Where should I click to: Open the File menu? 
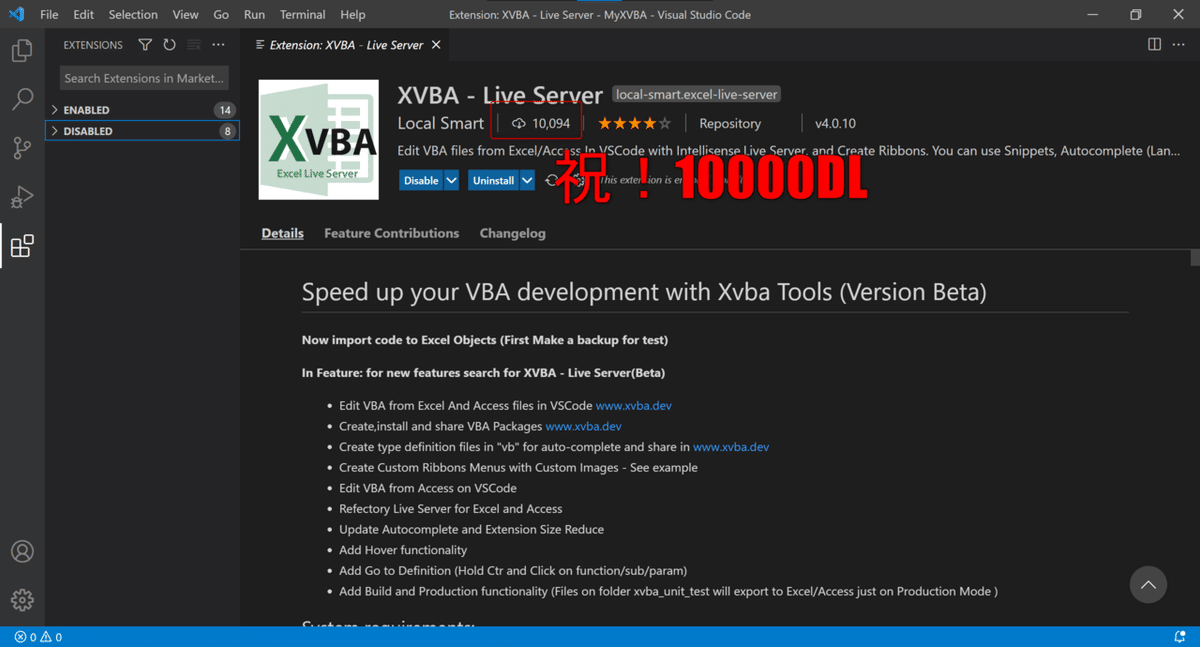(x=49, y=15)
